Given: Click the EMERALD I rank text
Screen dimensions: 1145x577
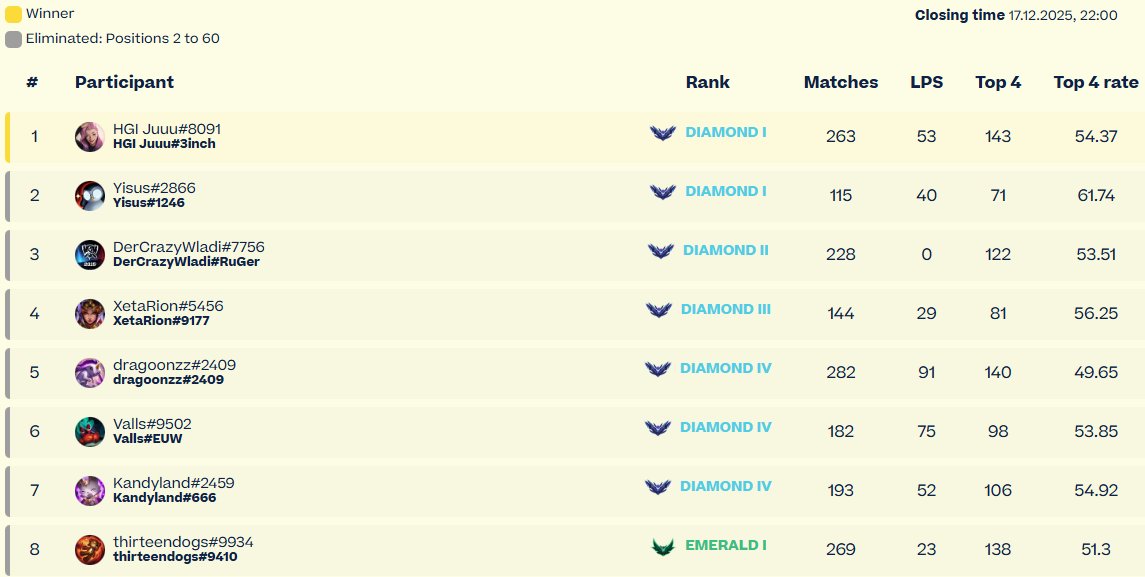Looking at the screenshot, I should tap(726, 545).
